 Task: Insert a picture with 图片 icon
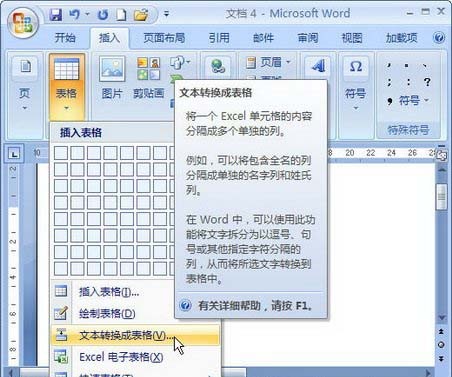pos(112,78)
